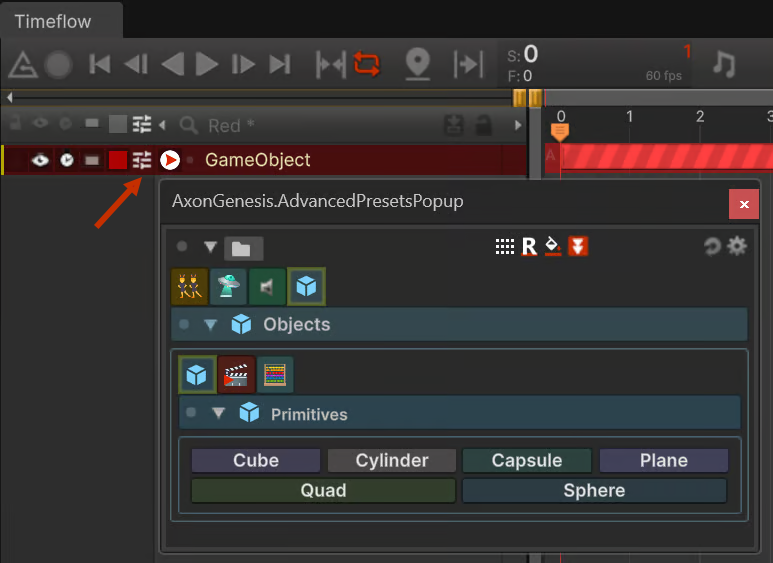Open the music note audio icon
Viewport: 773px width, 563px height.
tap(724, 64)
